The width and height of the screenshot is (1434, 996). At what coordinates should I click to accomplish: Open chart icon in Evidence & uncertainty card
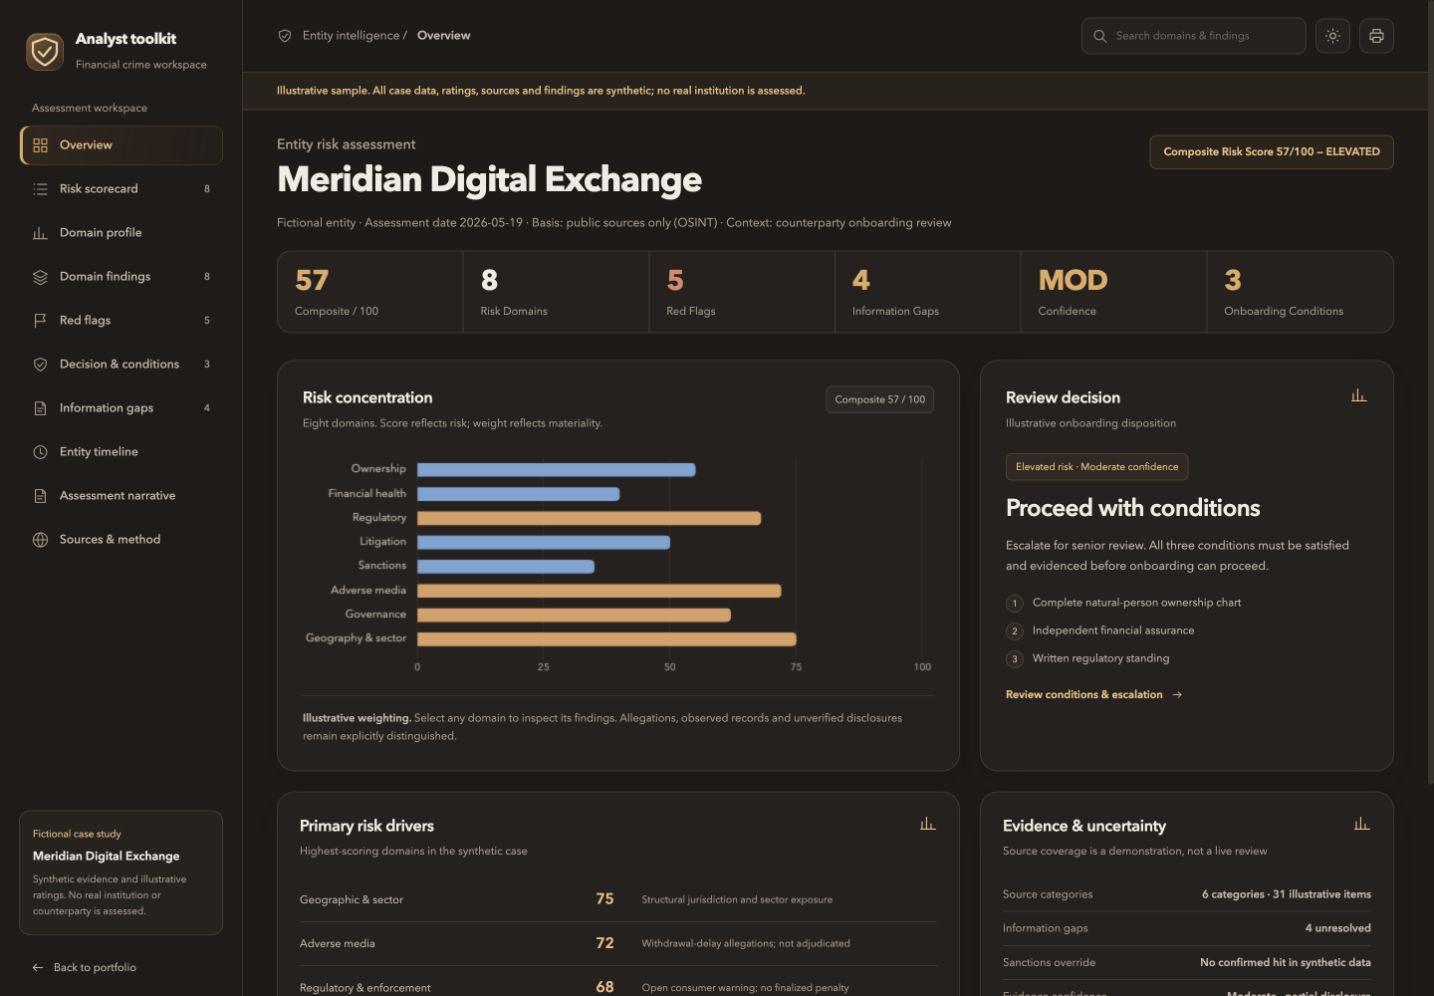1361,824
